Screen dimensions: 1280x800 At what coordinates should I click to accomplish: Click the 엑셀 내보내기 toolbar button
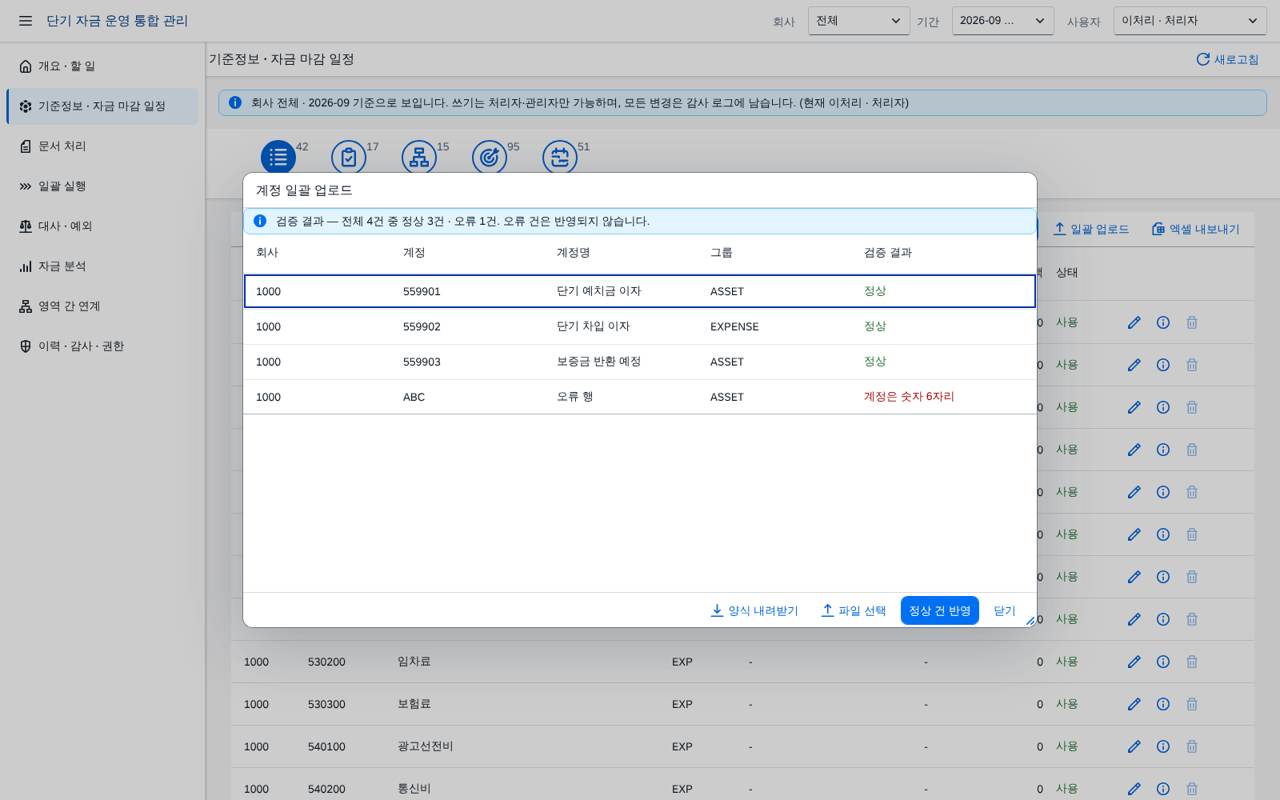coord(1195,229)
